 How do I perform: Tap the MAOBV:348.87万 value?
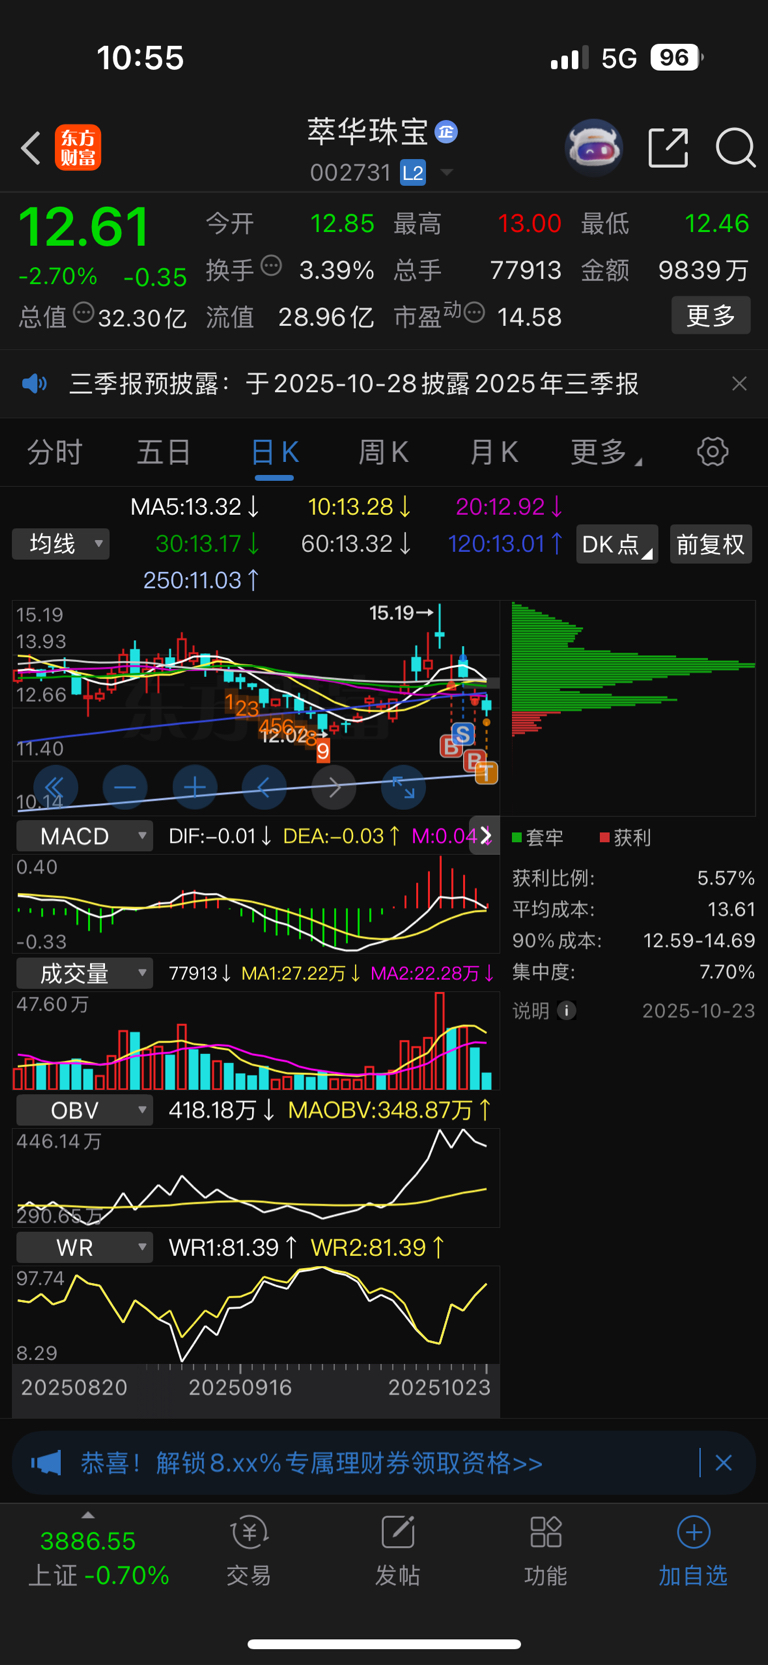(390, 1110)
